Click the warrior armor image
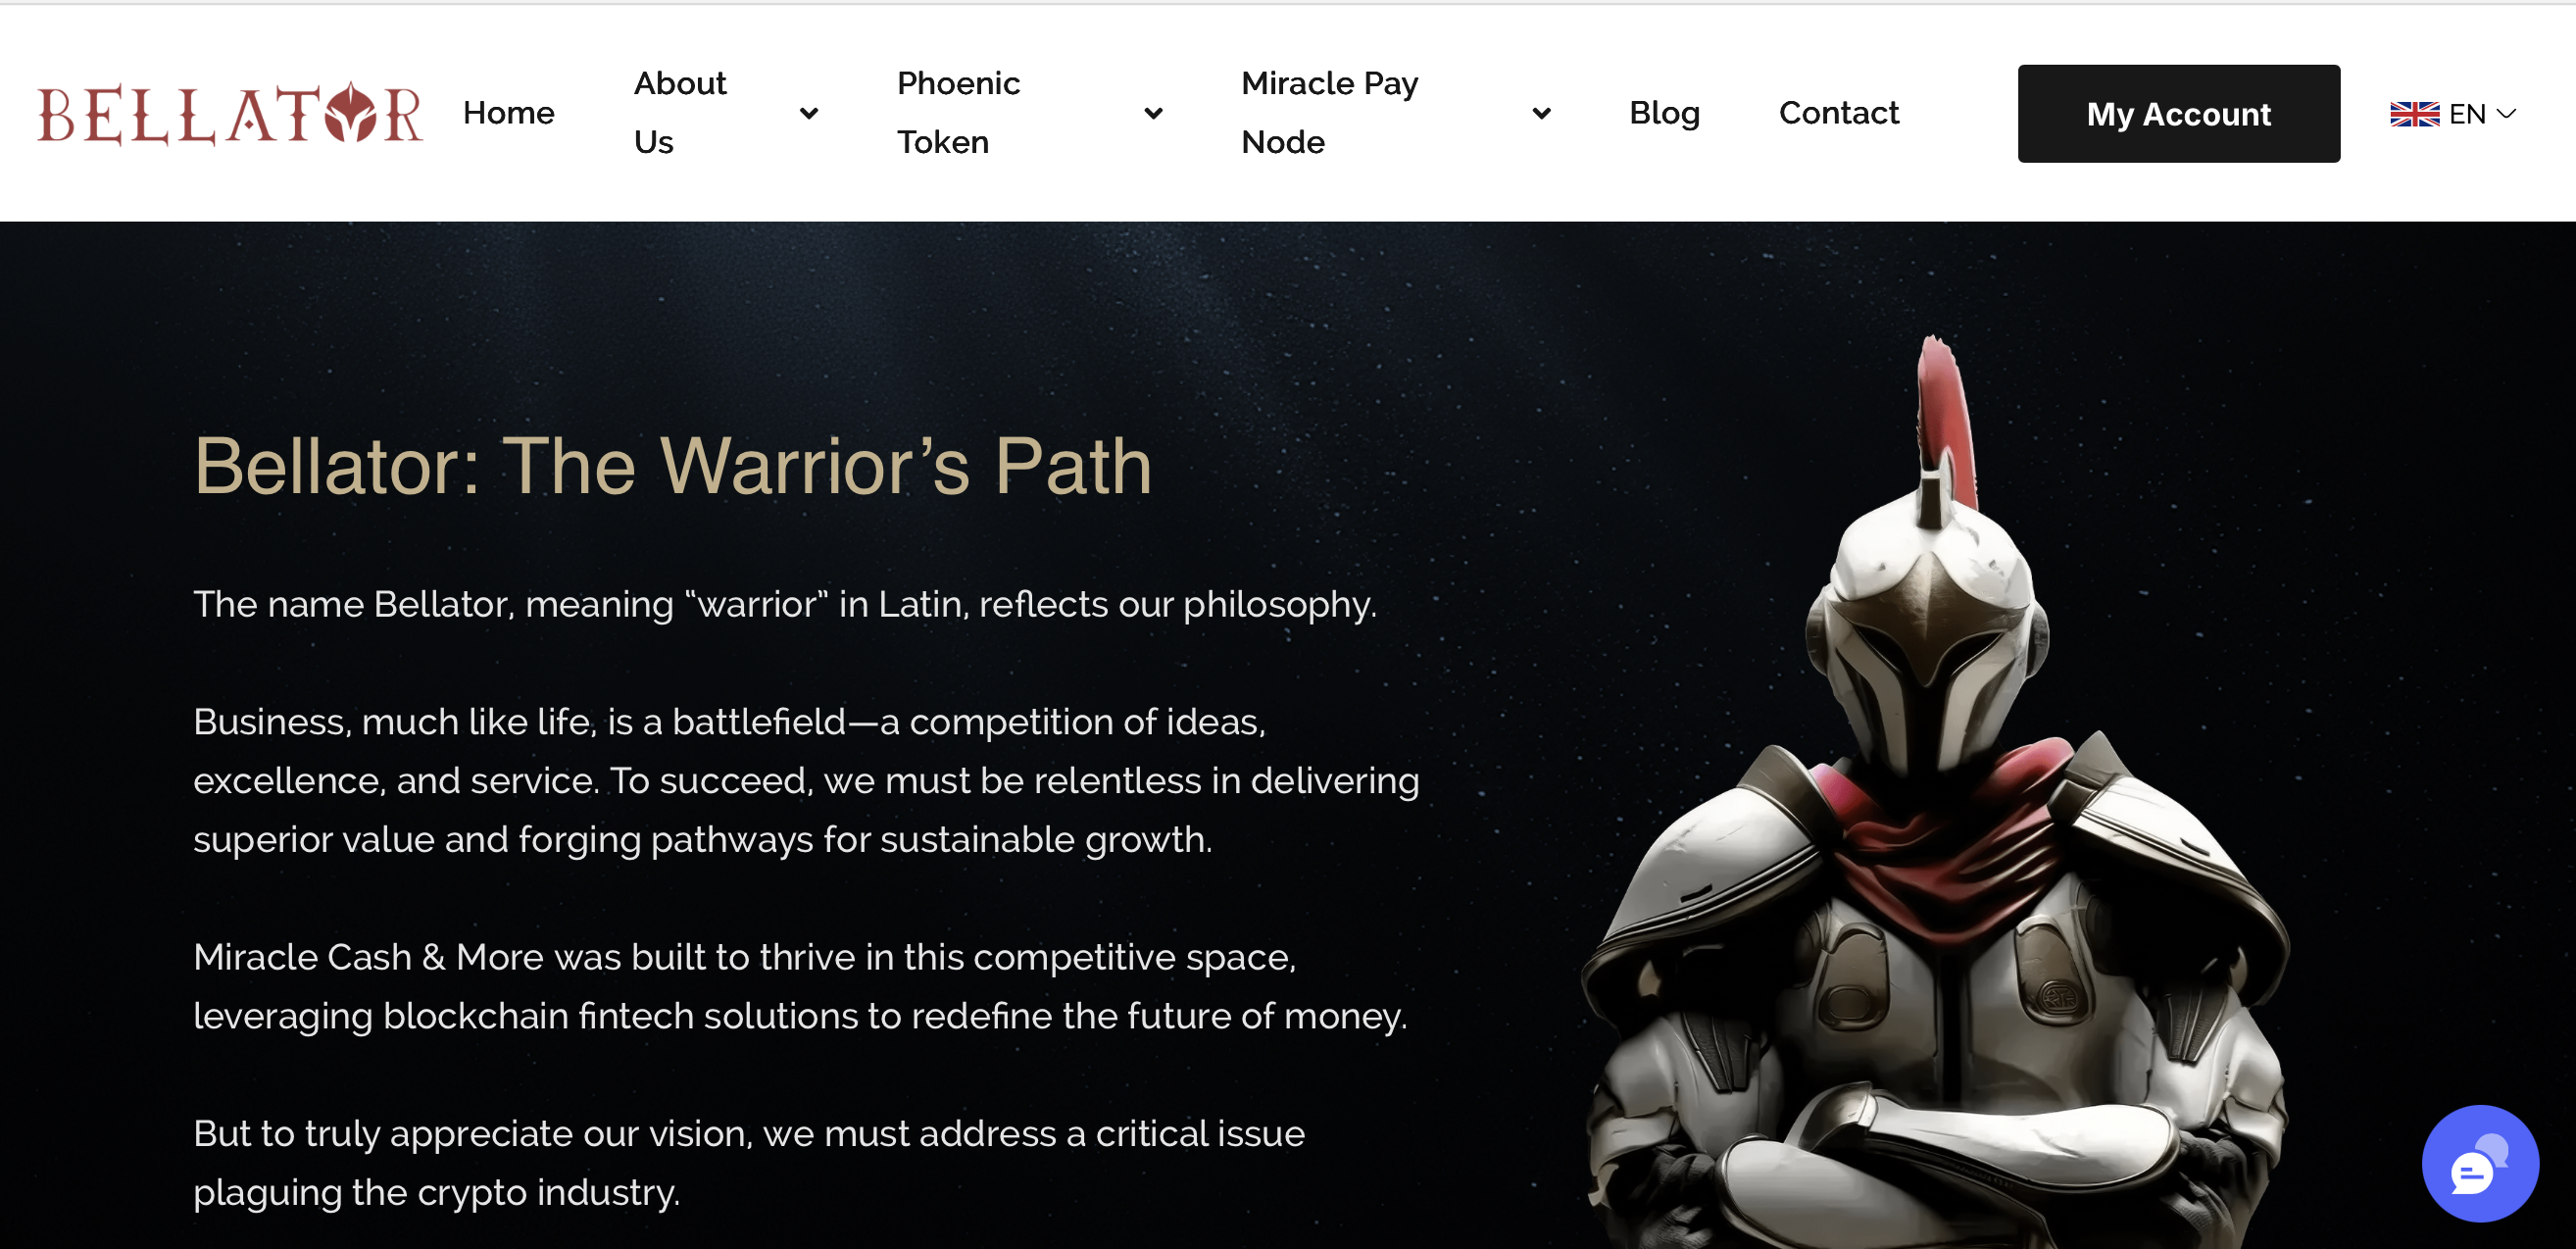Image resolution: width=2576 pixels, height=1249 pixels. tap(1935, 790)
